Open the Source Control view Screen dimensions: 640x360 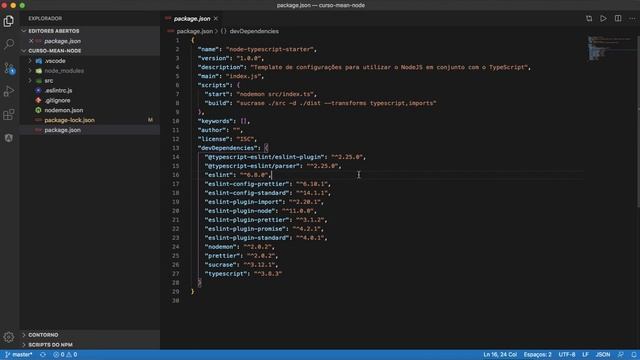click(x=9, y=68)
